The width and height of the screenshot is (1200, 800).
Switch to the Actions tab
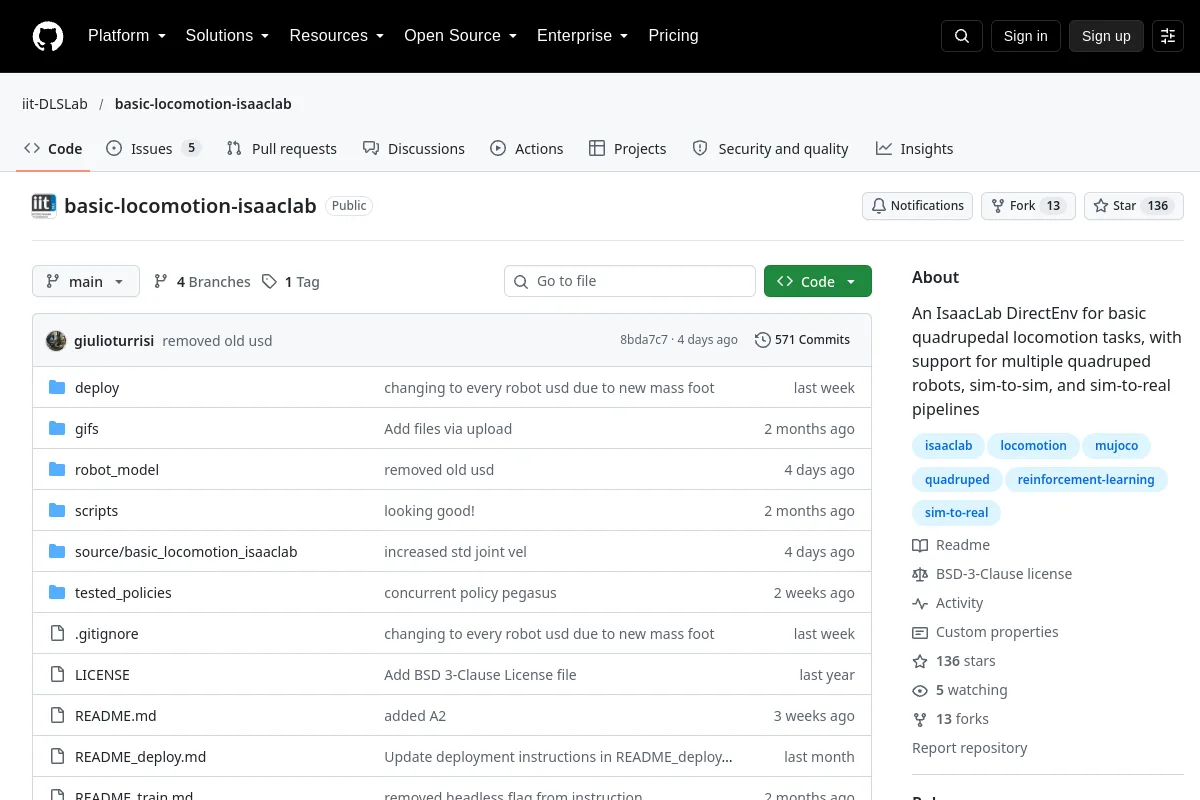[527, 149]
